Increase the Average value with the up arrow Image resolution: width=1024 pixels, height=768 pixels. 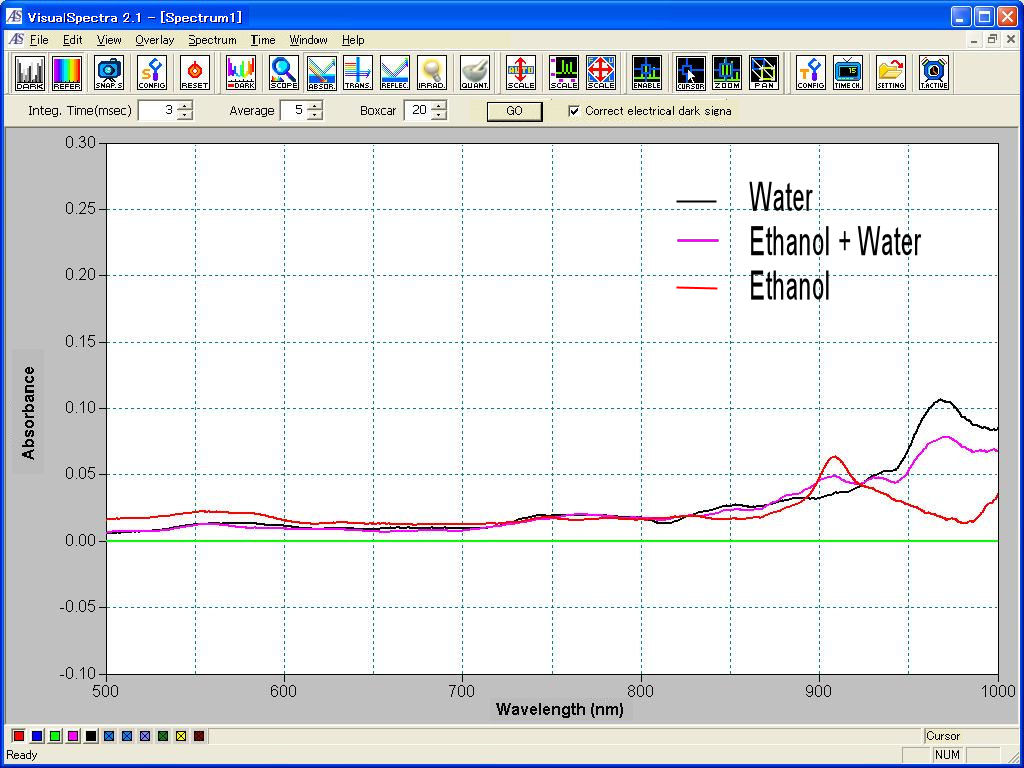(x=312, y=106)
